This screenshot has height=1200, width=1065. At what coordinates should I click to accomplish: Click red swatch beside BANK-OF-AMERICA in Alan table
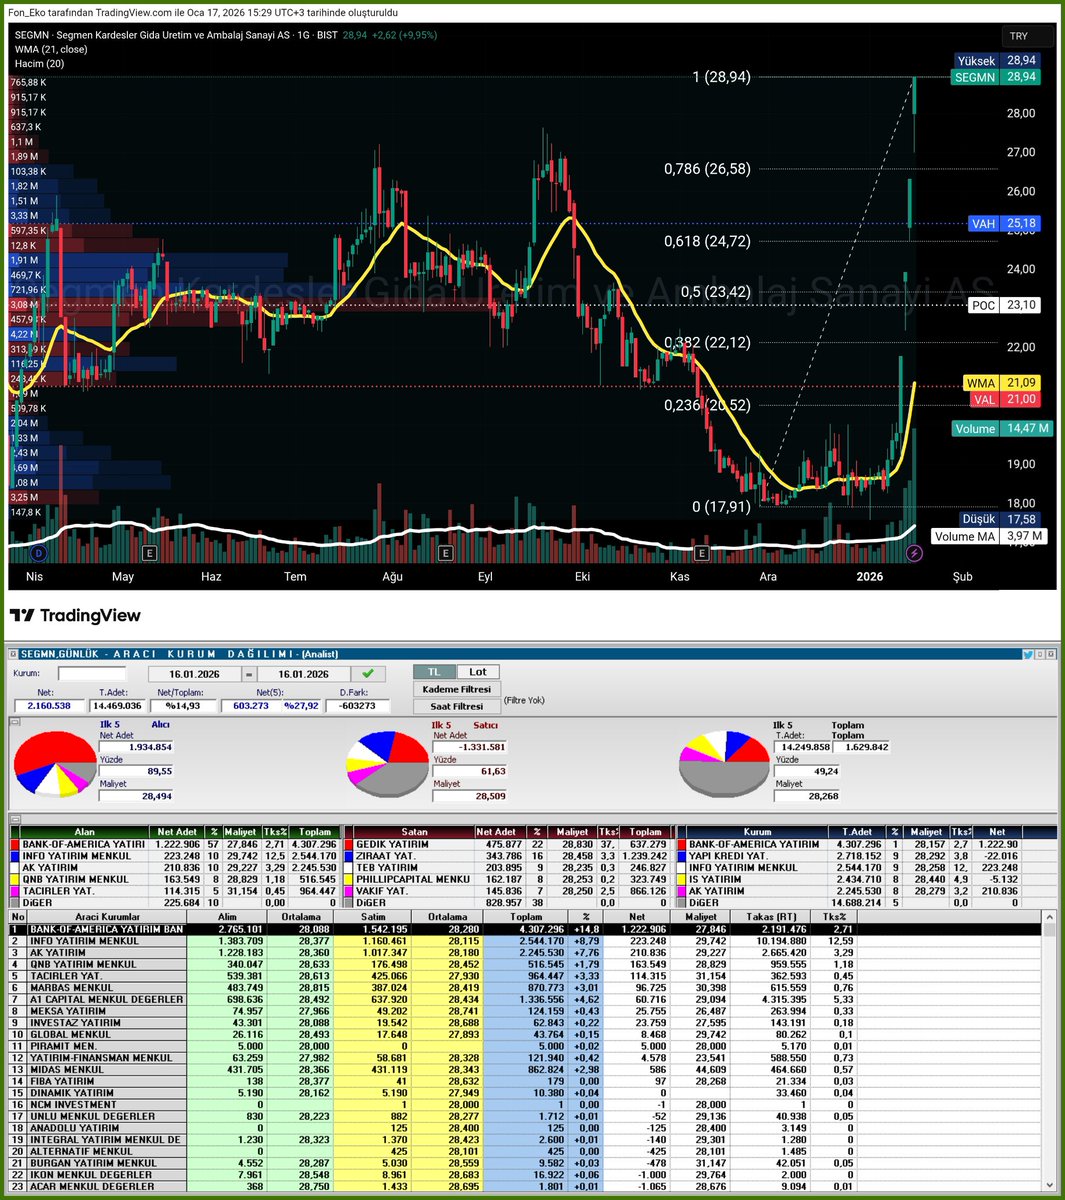tap(14, 844)
